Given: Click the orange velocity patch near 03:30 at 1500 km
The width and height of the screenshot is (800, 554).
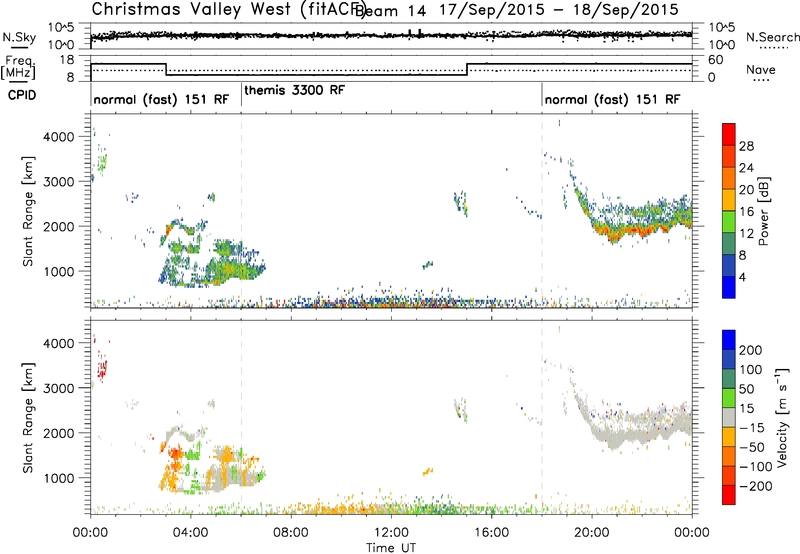Looking at the screenshot, I should pyautogui.click(x=177, y=453).
